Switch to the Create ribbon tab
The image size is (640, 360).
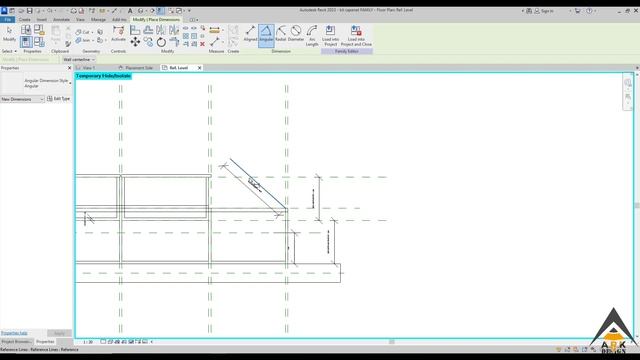(x=24, y=19)
